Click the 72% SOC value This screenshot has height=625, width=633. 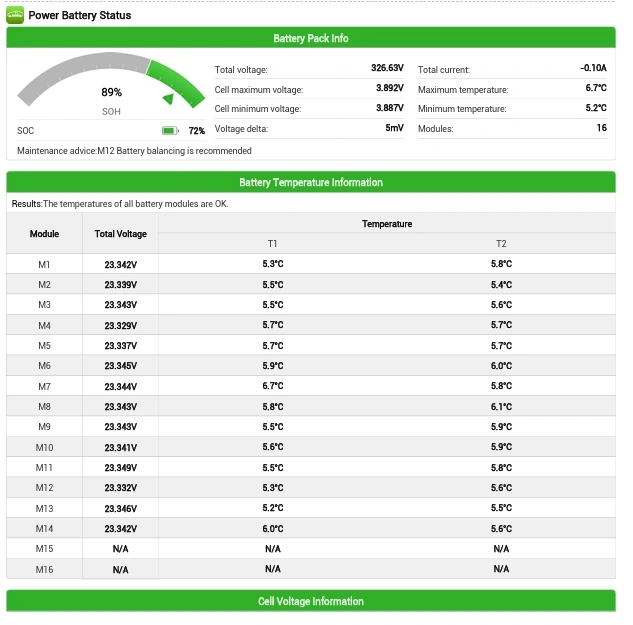coord(196,131)
